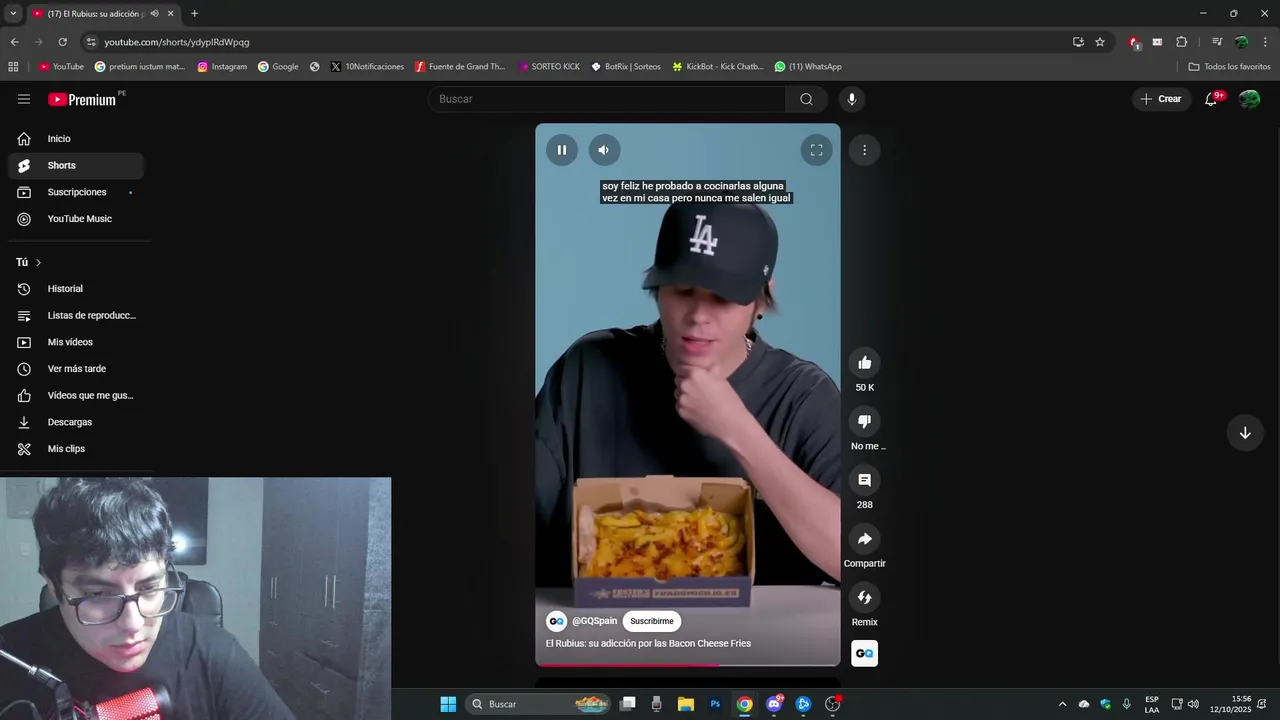The image size is (1280, 720).
Task: Open the (11) WhatsApp bookmark
Action: (808, 67)
